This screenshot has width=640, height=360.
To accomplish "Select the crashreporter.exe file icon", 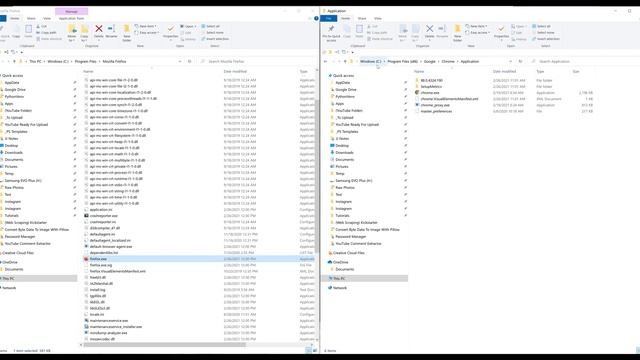I will [x=86, y=216].
